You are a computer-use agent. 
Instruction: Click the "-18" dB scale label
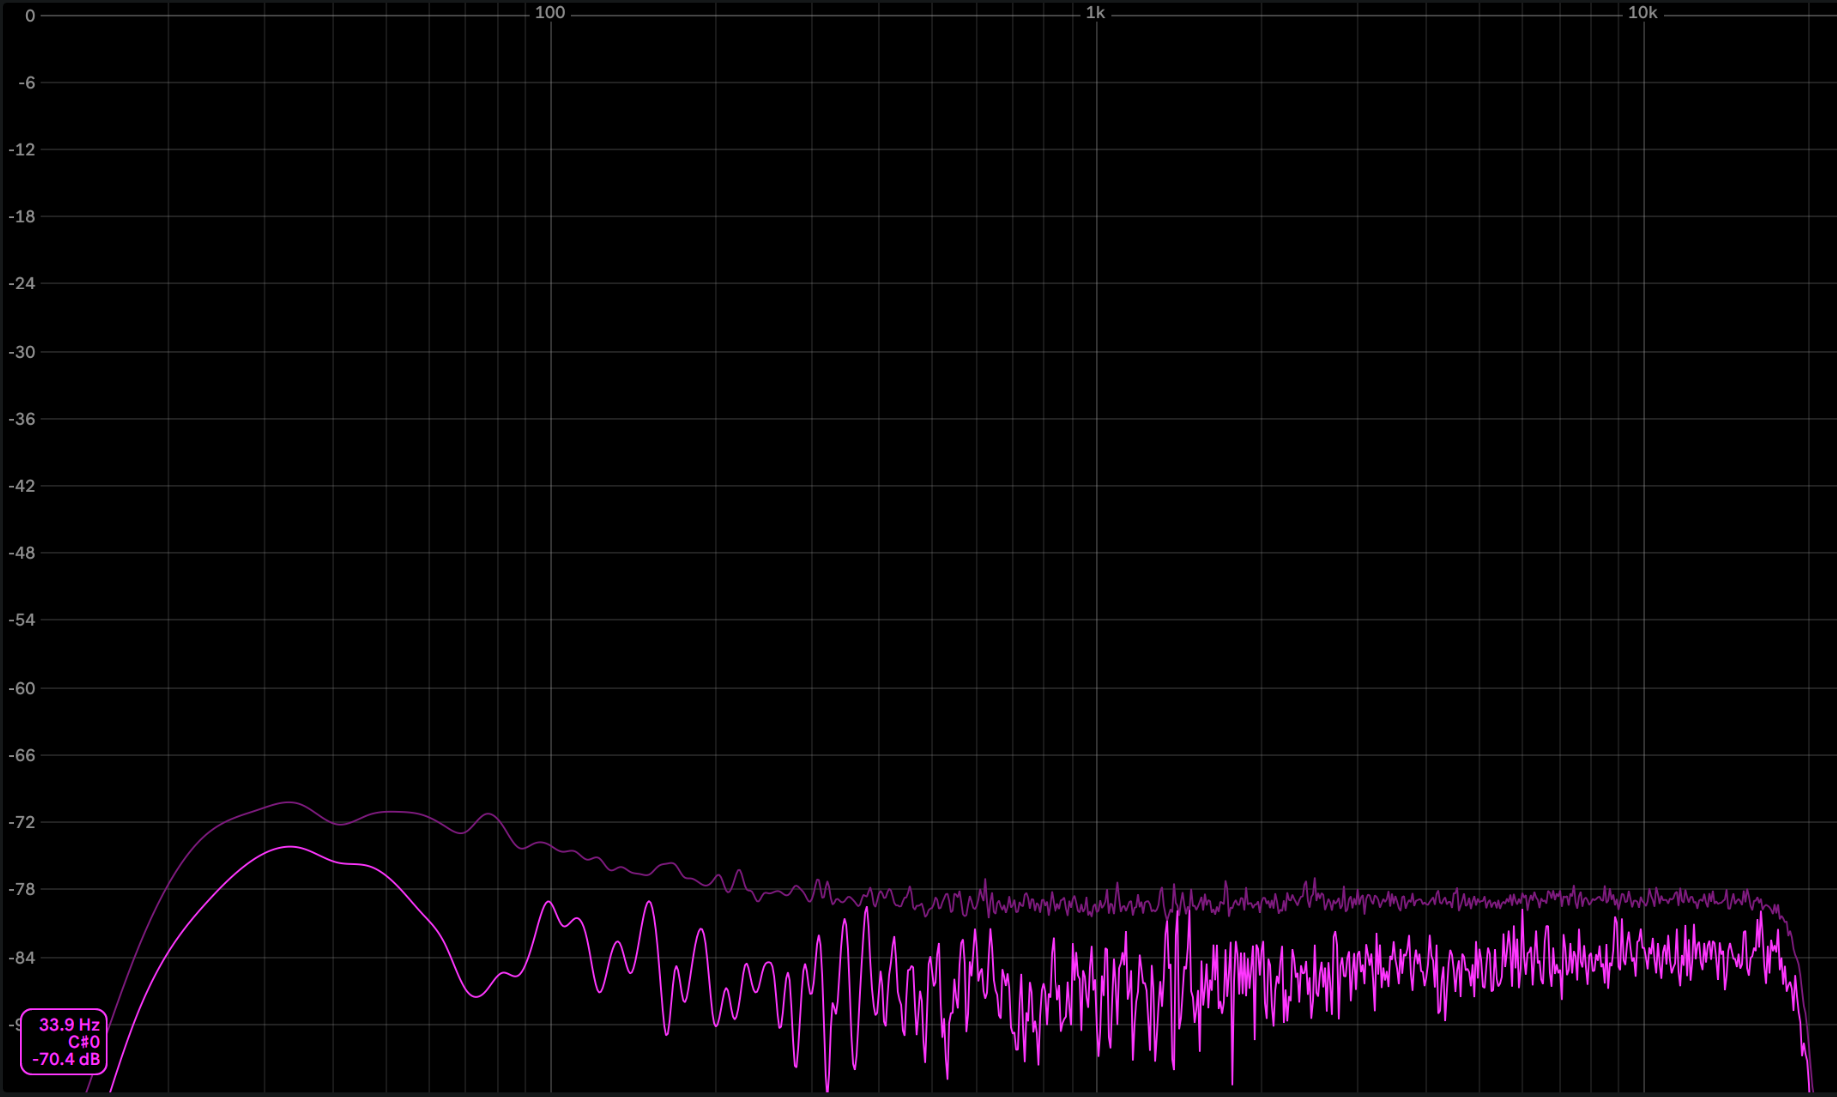pos(24,216)
